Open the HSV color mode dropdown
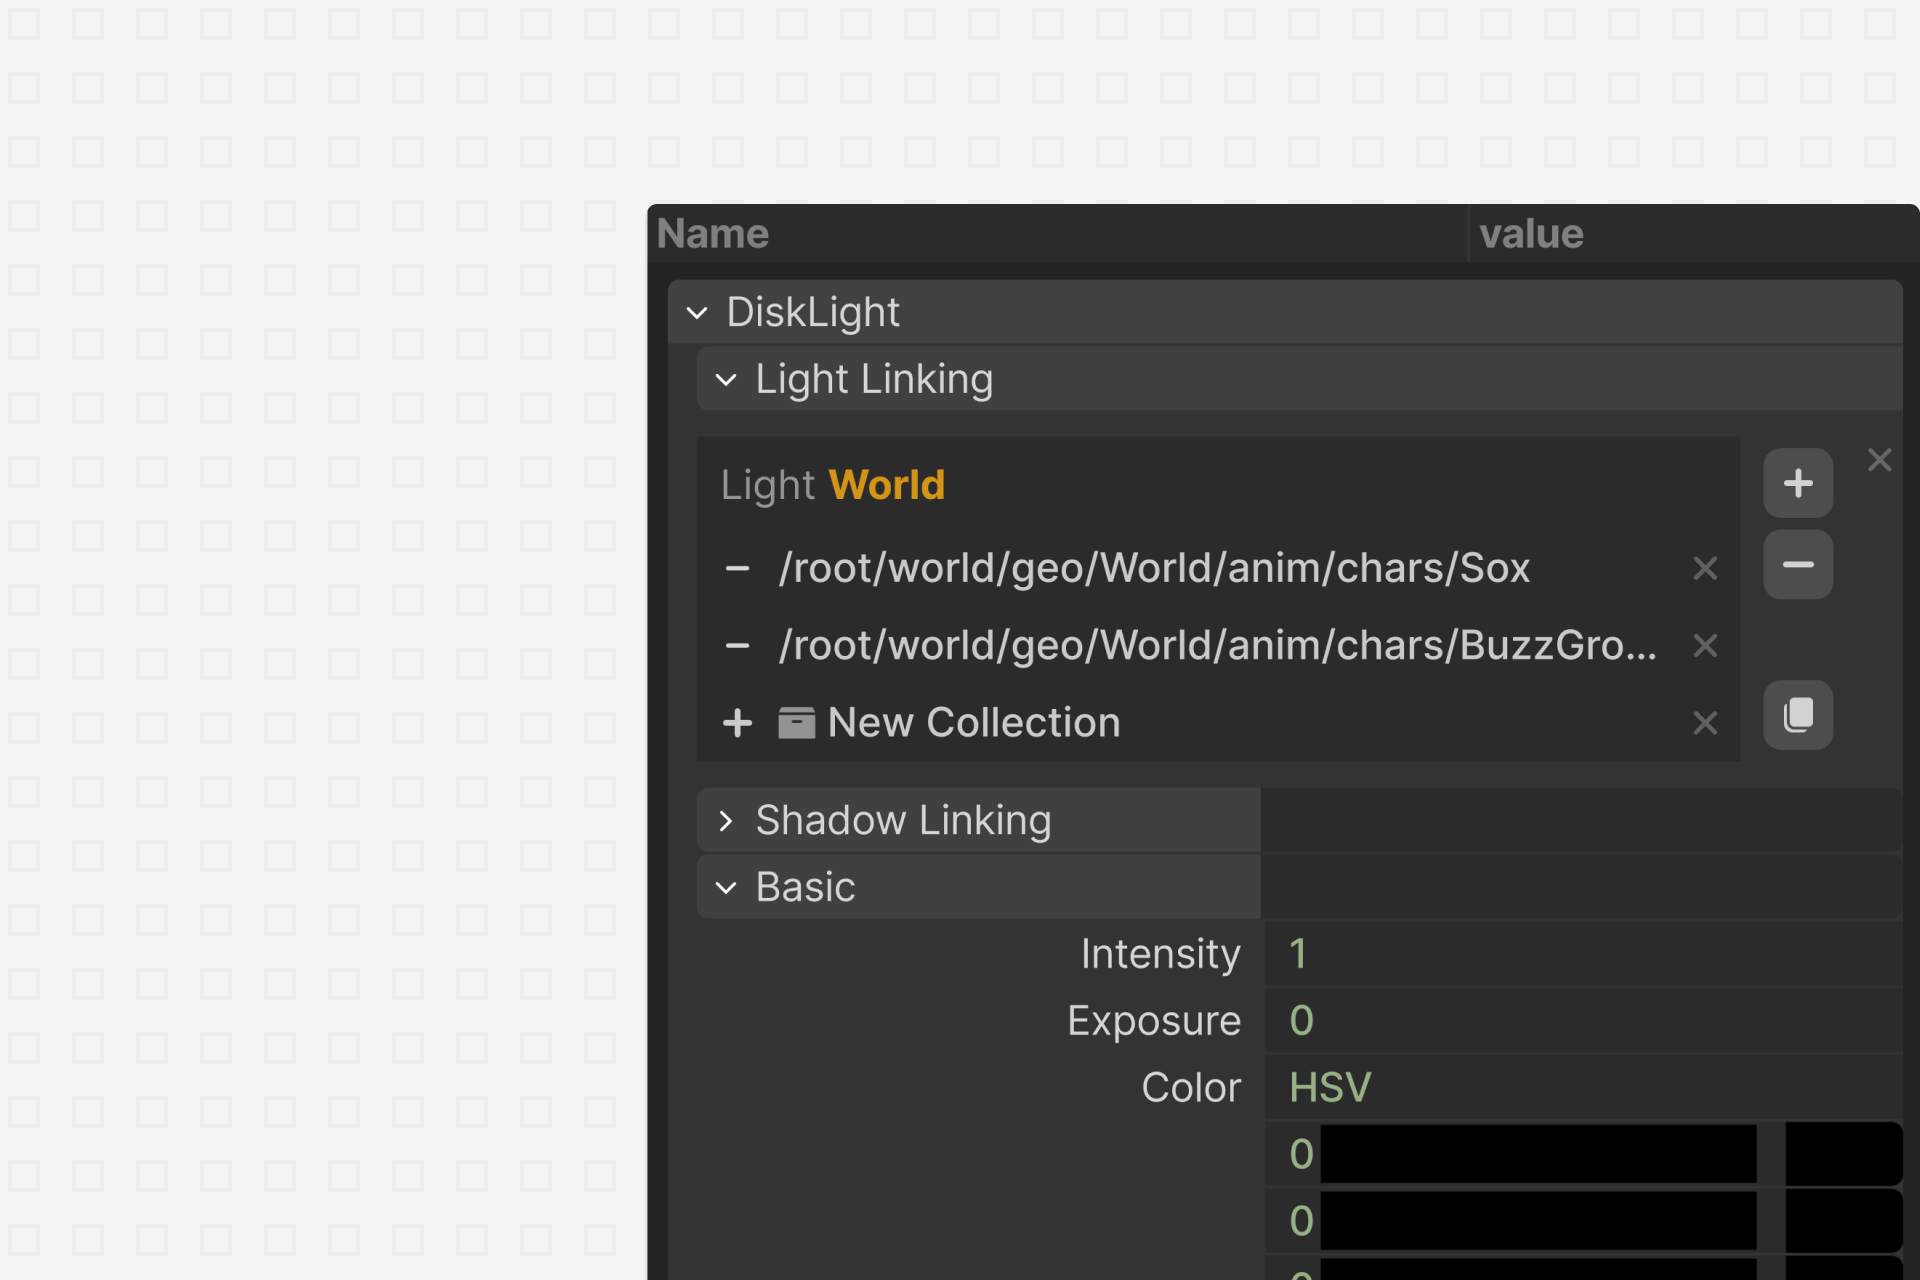The width and height of the screenshot is (1920, 1280). 1329,1087
